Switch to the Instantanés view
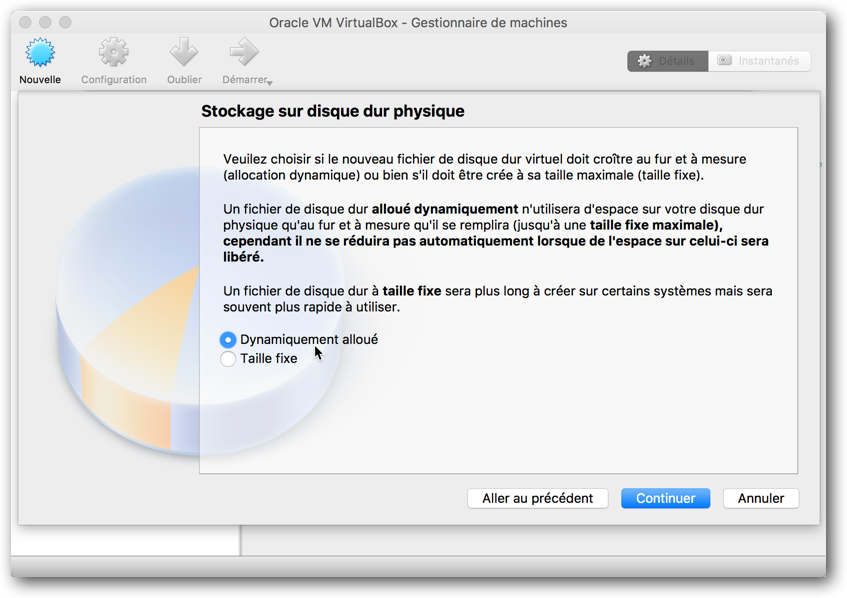 click(x=759, y=61)
